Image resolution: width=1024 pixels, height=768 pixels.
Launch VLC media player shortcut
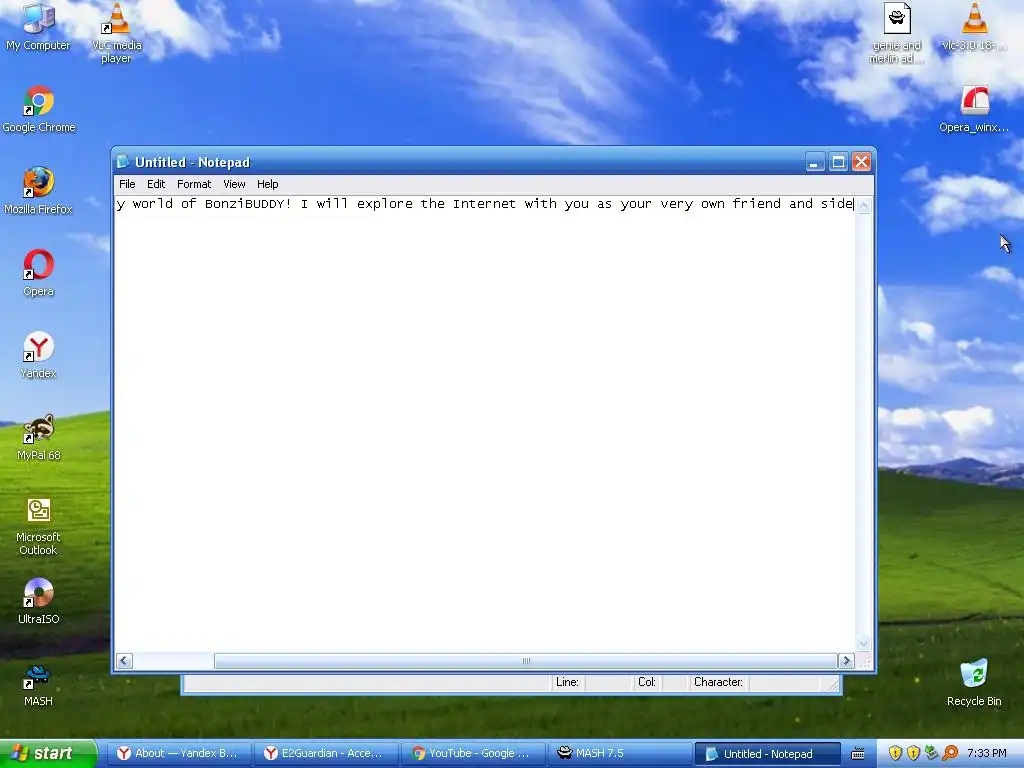(116, 33)
